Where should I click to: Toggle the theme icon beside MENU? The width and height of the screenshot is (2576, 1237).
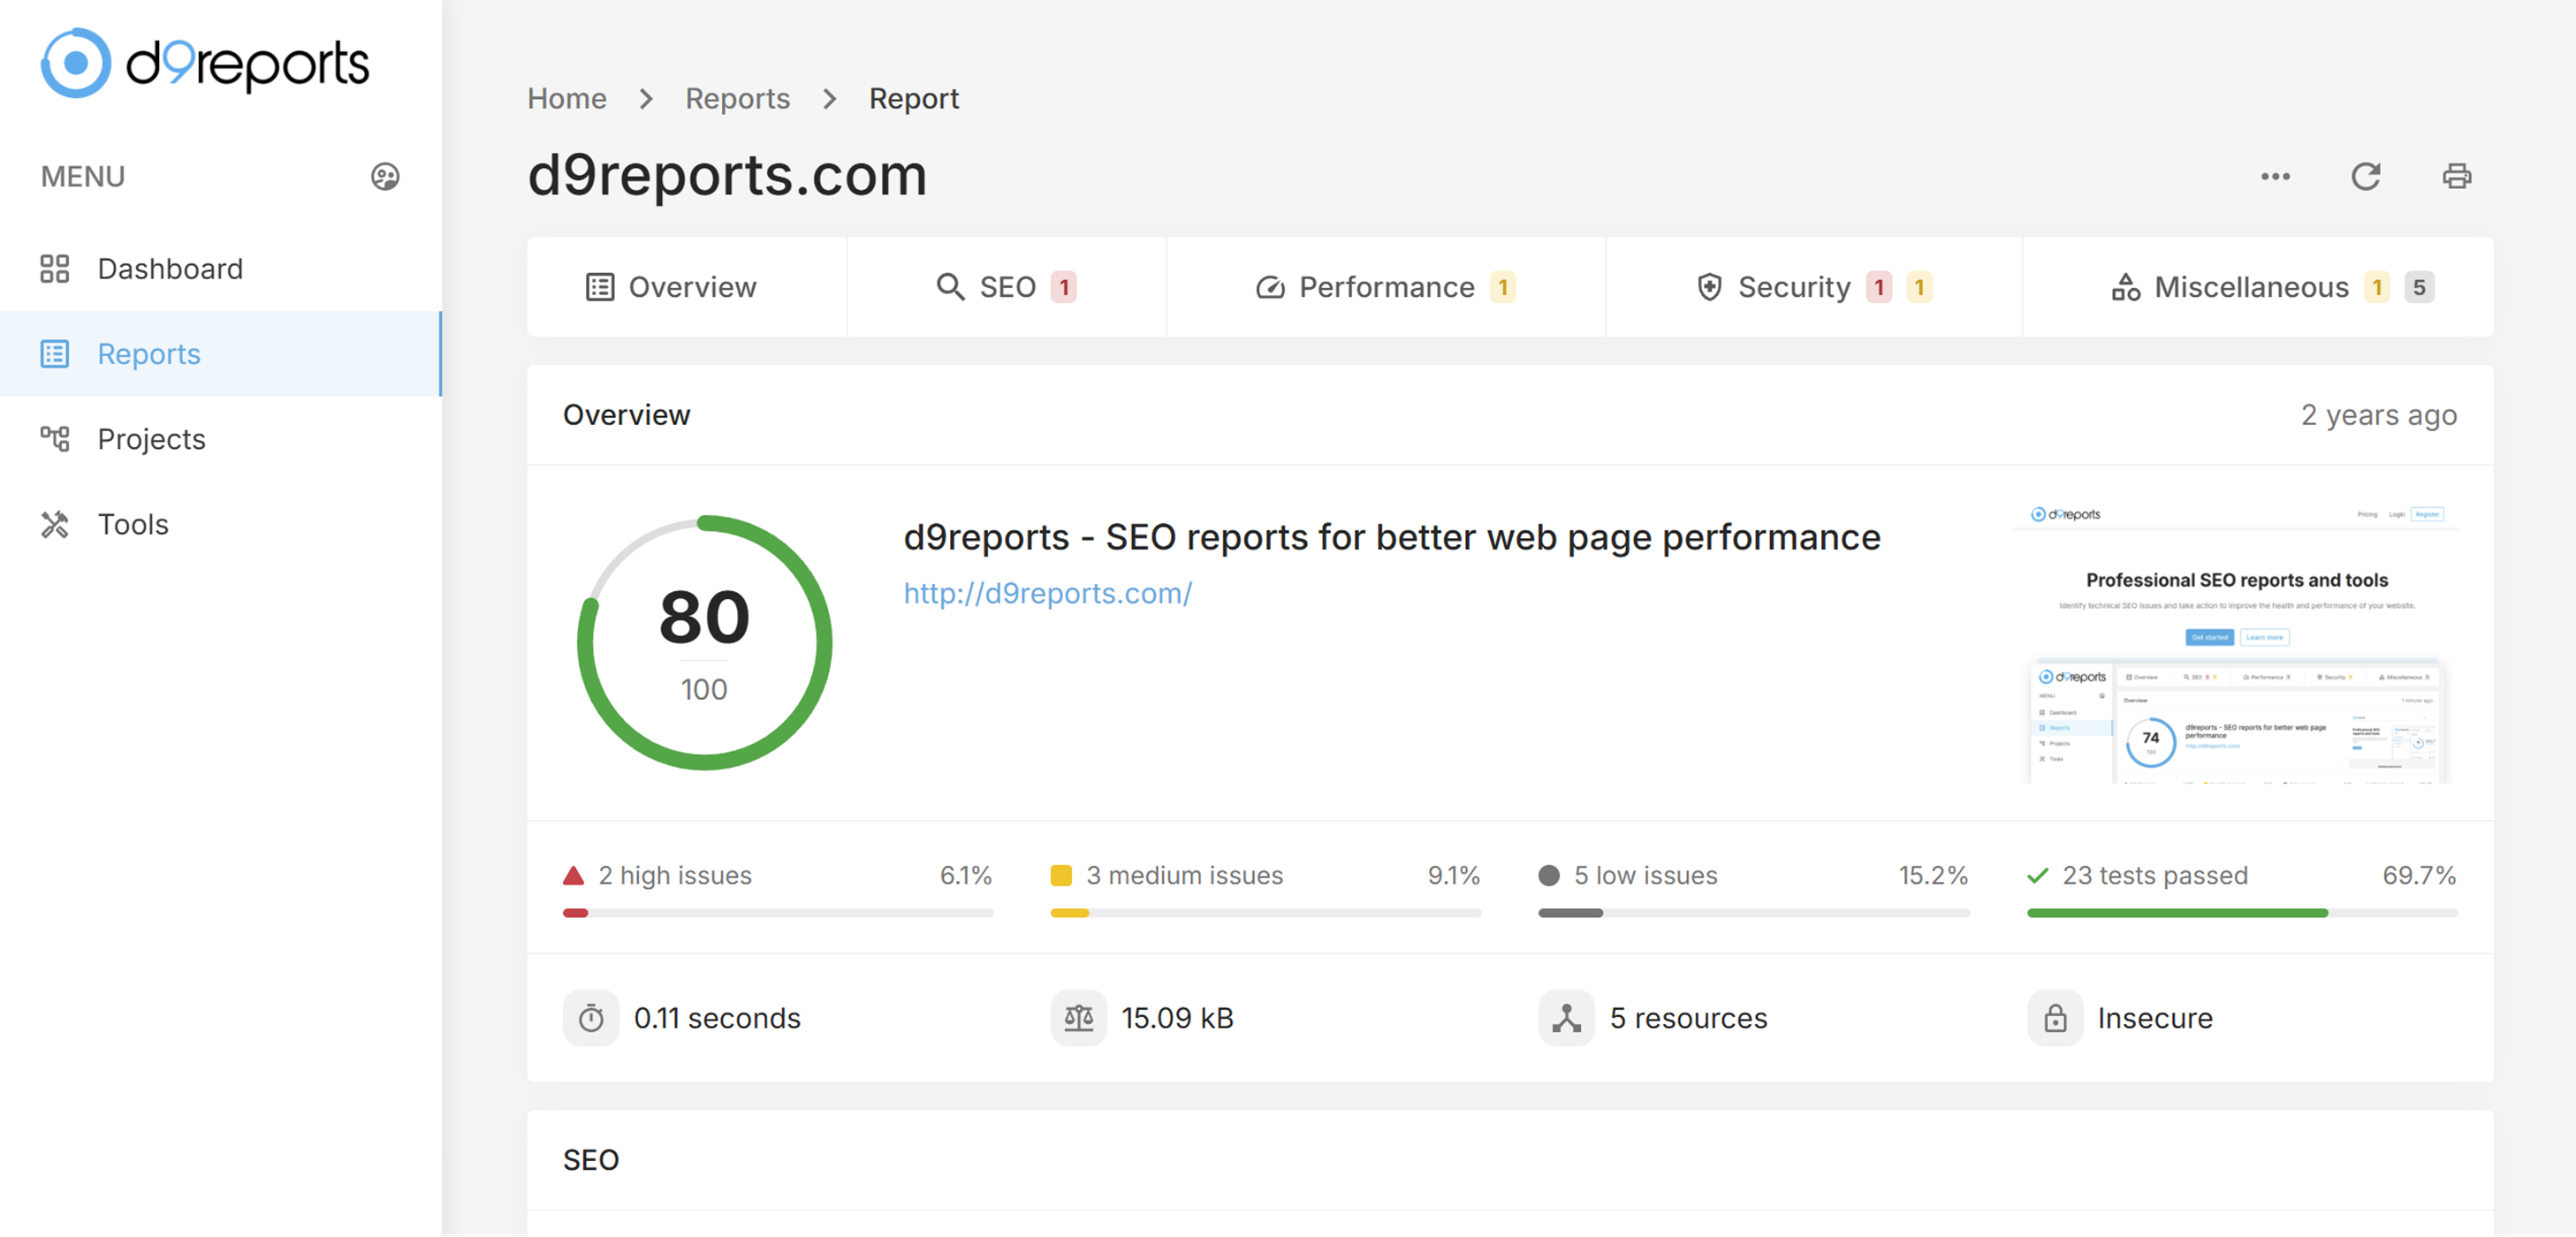coord(385,177)
